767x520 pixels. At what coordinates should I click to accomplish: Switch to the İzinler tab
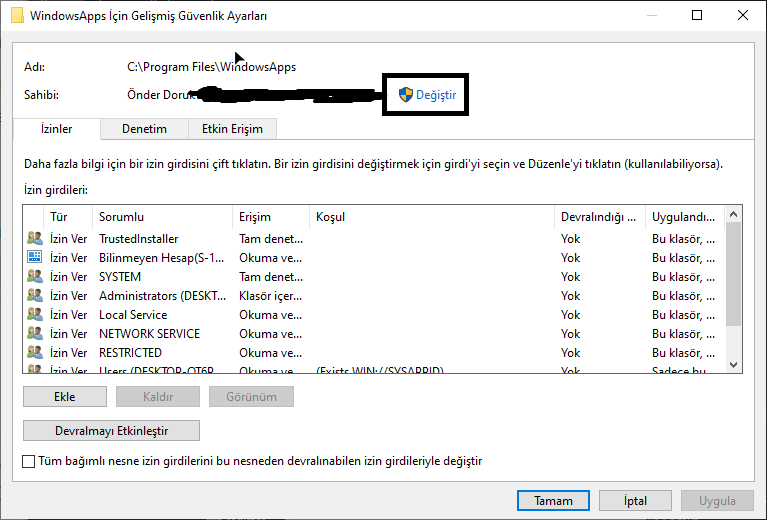tap(57, 129)
